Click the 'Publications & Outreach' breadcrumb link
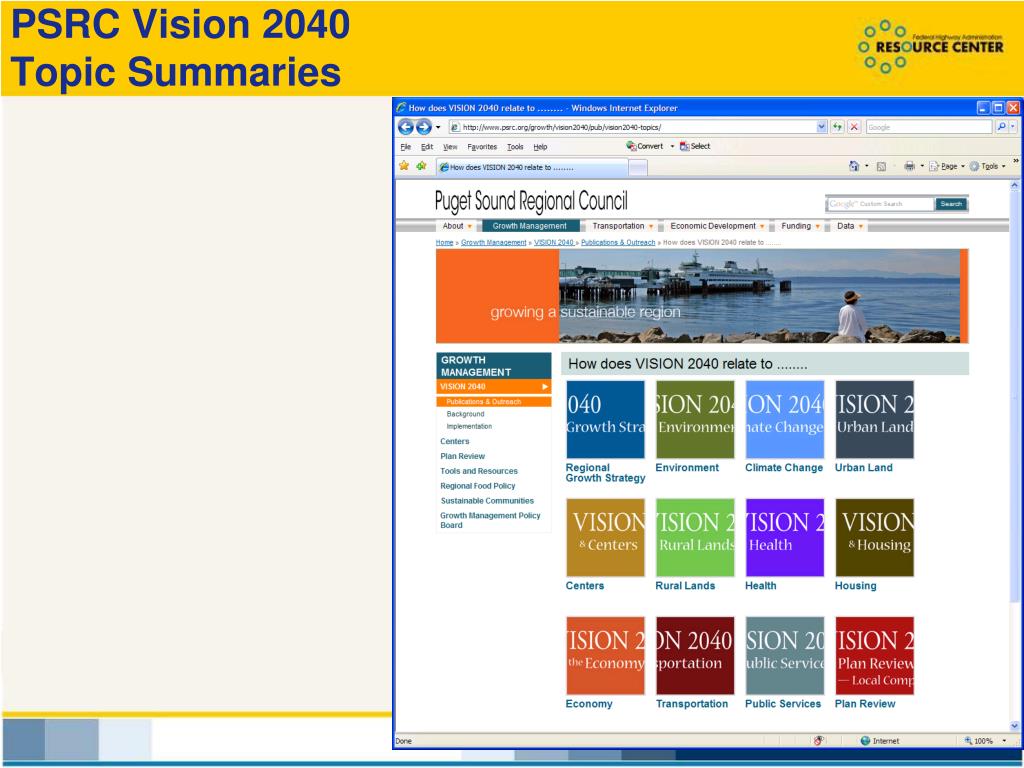This screenshot has height=768, width=1024. tap(618, 242)
